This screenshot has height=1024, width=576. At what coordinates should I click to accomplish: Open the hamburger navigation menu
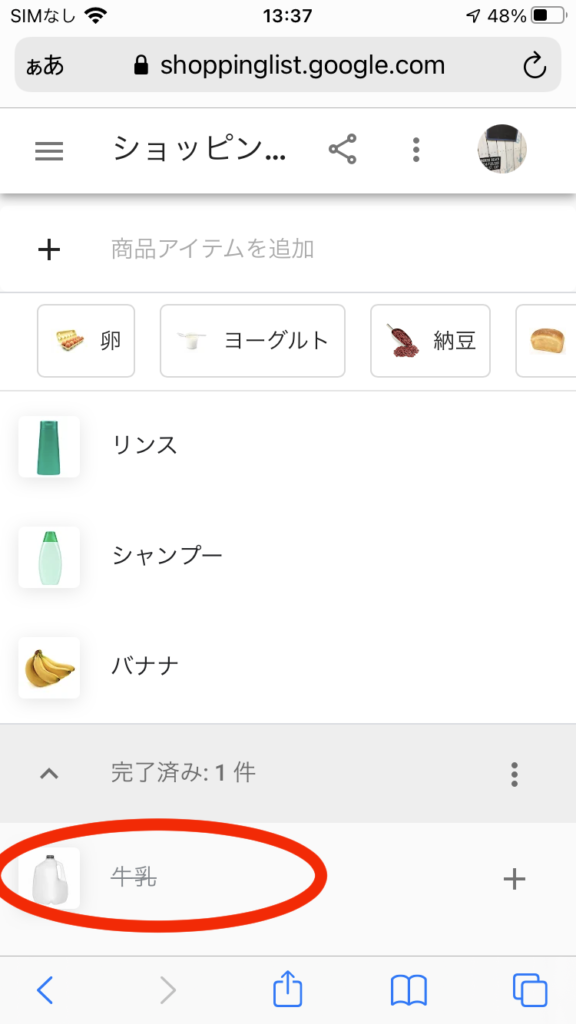[x=49, y=152]
